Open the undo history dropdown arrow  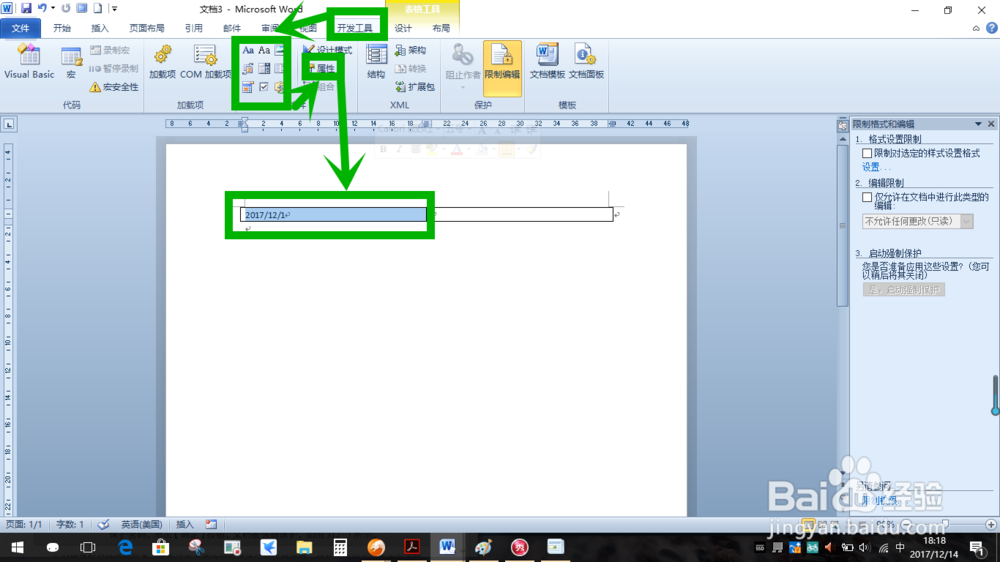tap(53, 8)
